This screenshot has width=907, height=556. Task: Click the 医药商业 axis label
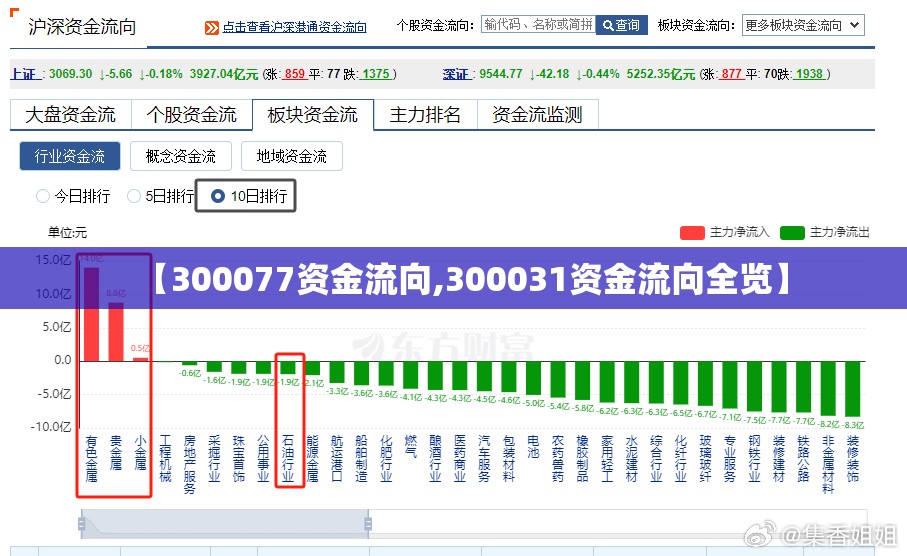point(460,459)
